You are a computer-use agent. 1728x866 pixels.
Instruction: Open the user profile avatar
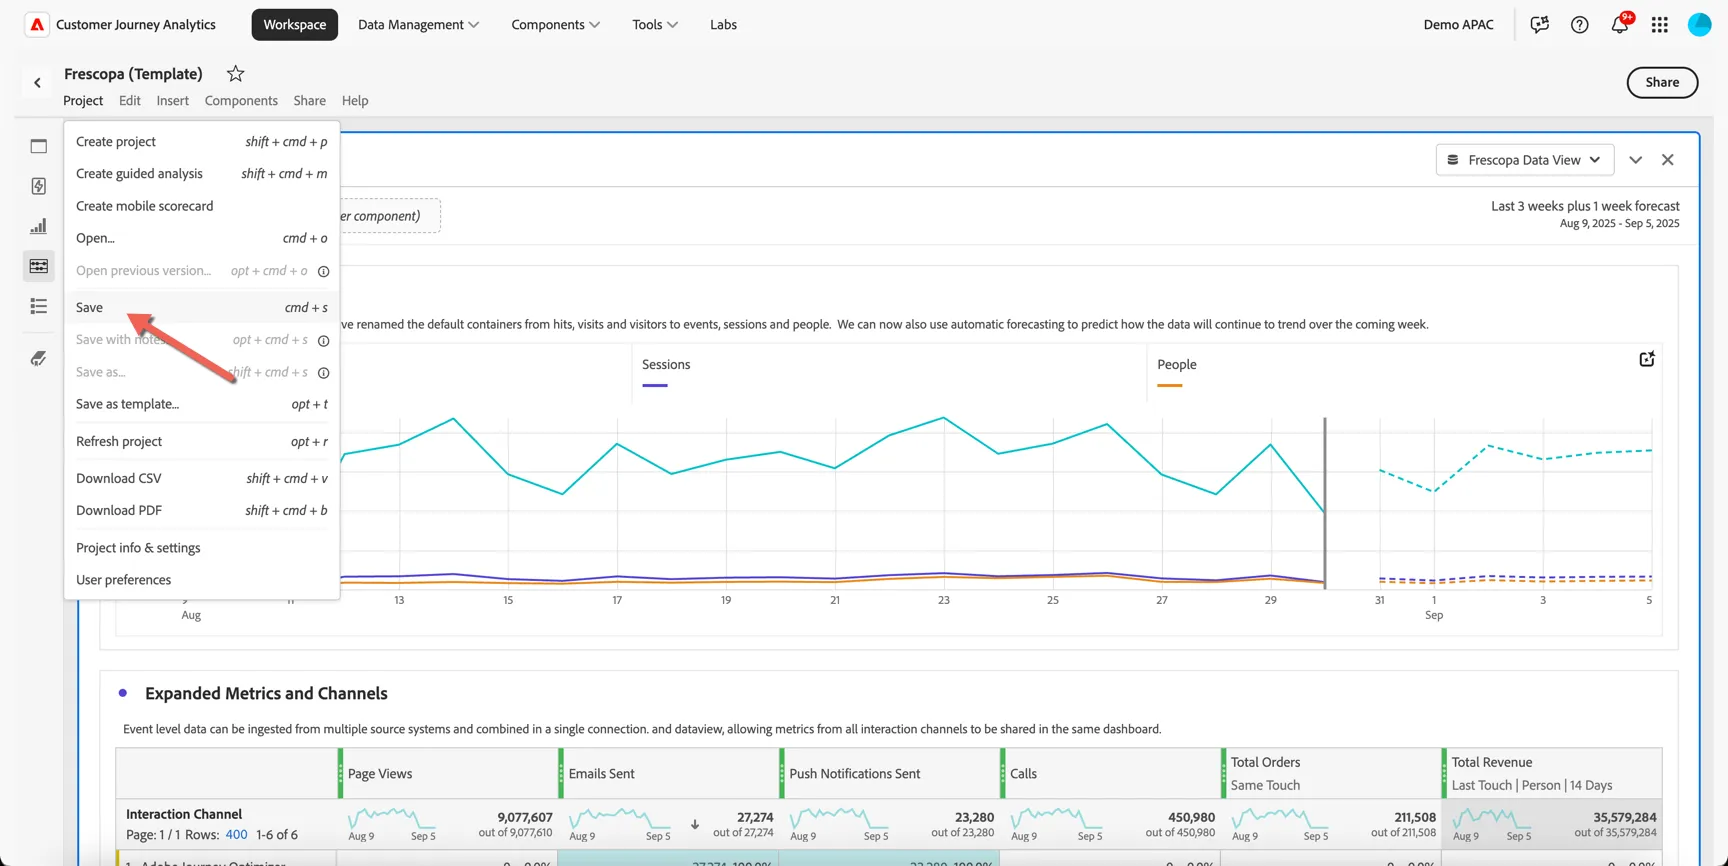(1699, 25)
